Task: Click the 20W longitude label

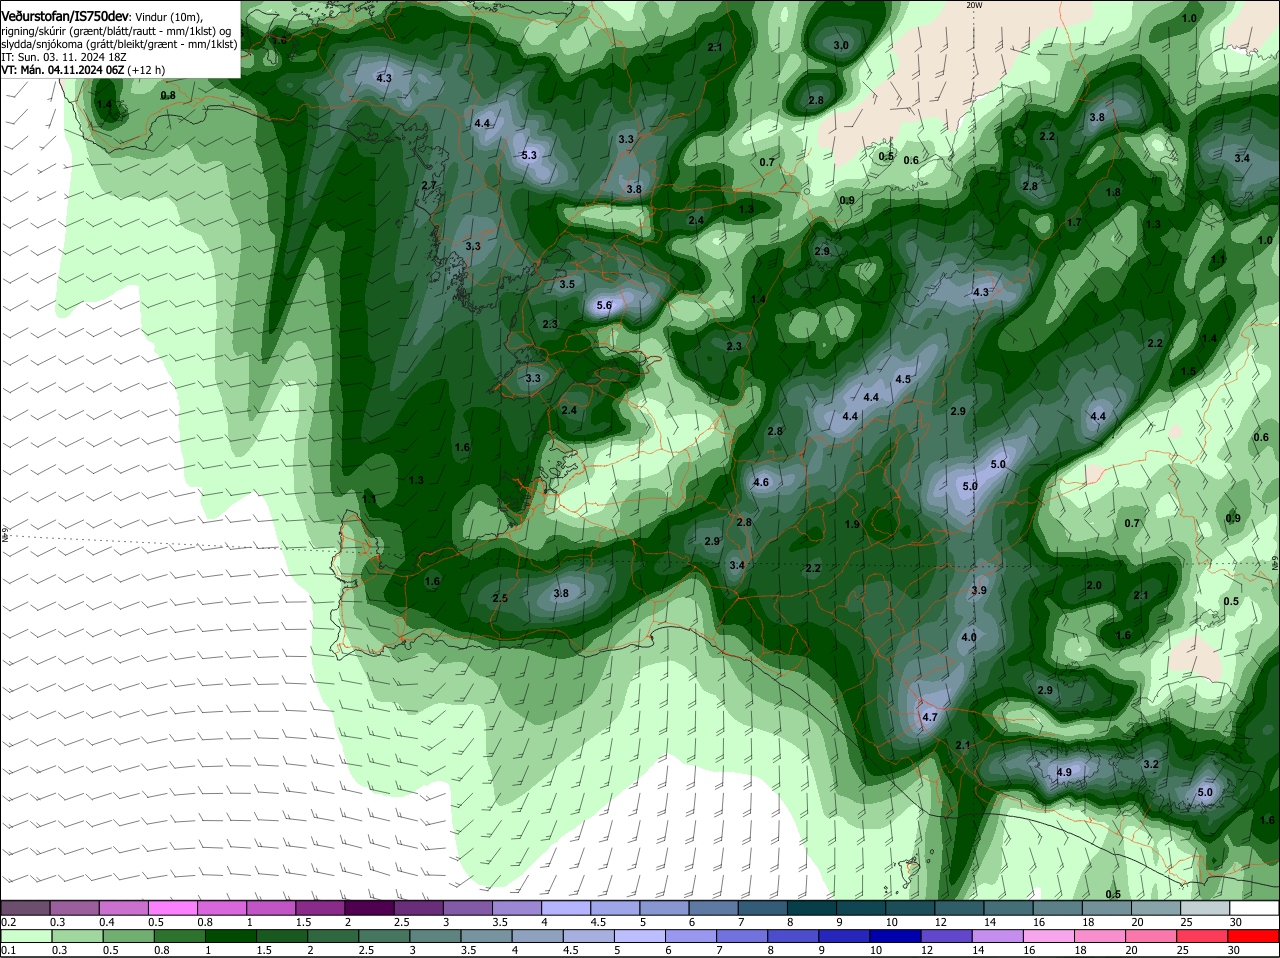Action: [x=975, y=5]
